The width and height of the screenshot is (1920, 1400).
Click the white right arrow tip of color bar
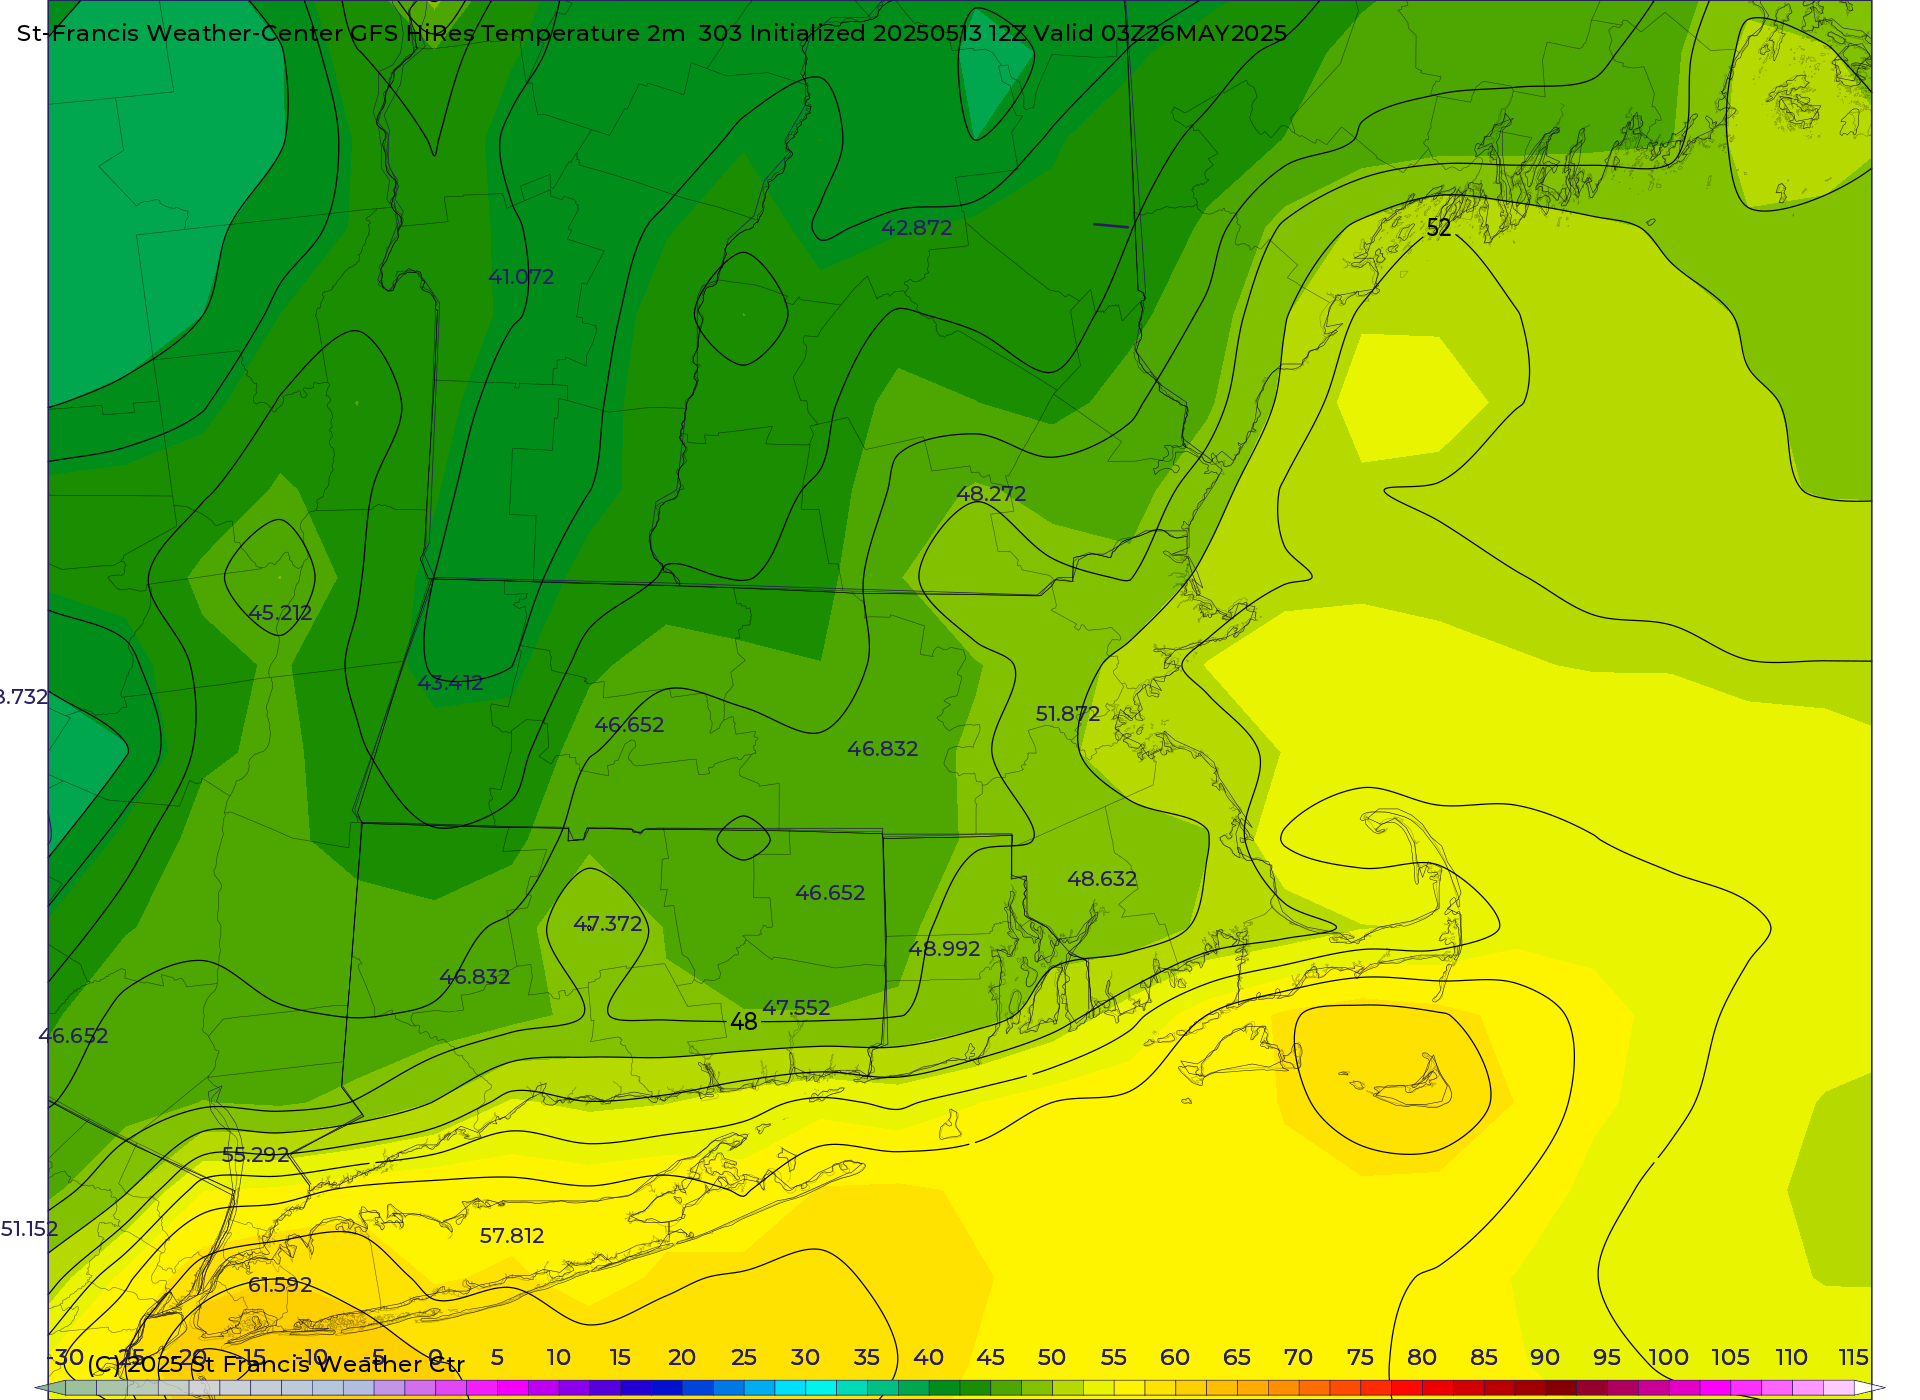[x=1870, y=1388]
